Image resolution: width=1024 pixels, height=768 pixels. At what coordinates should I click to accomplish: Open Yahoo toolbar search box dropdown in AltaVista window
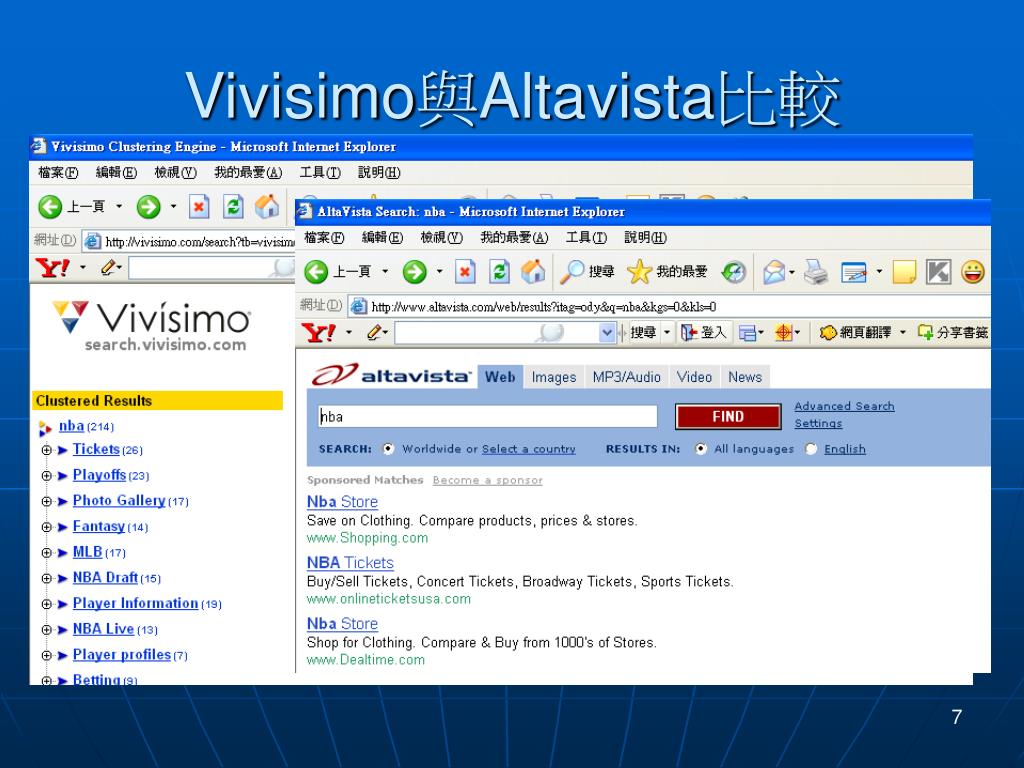pos(607,333)
